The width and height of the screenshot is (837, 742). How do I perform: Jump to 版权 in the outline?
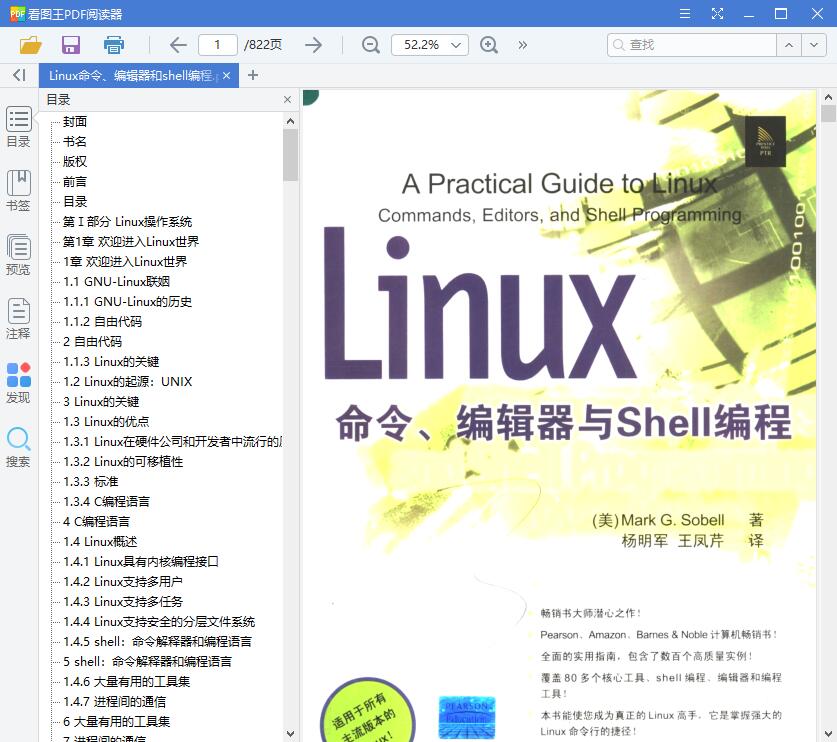tap(75, 162)
